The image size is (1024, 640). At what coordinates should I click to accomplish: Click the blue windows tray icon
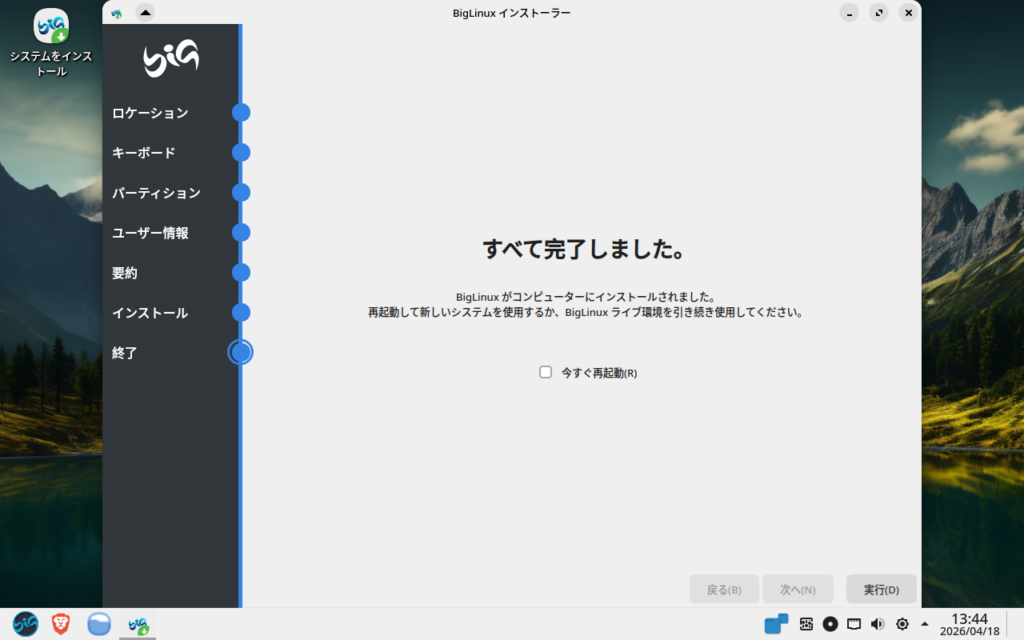776,624
